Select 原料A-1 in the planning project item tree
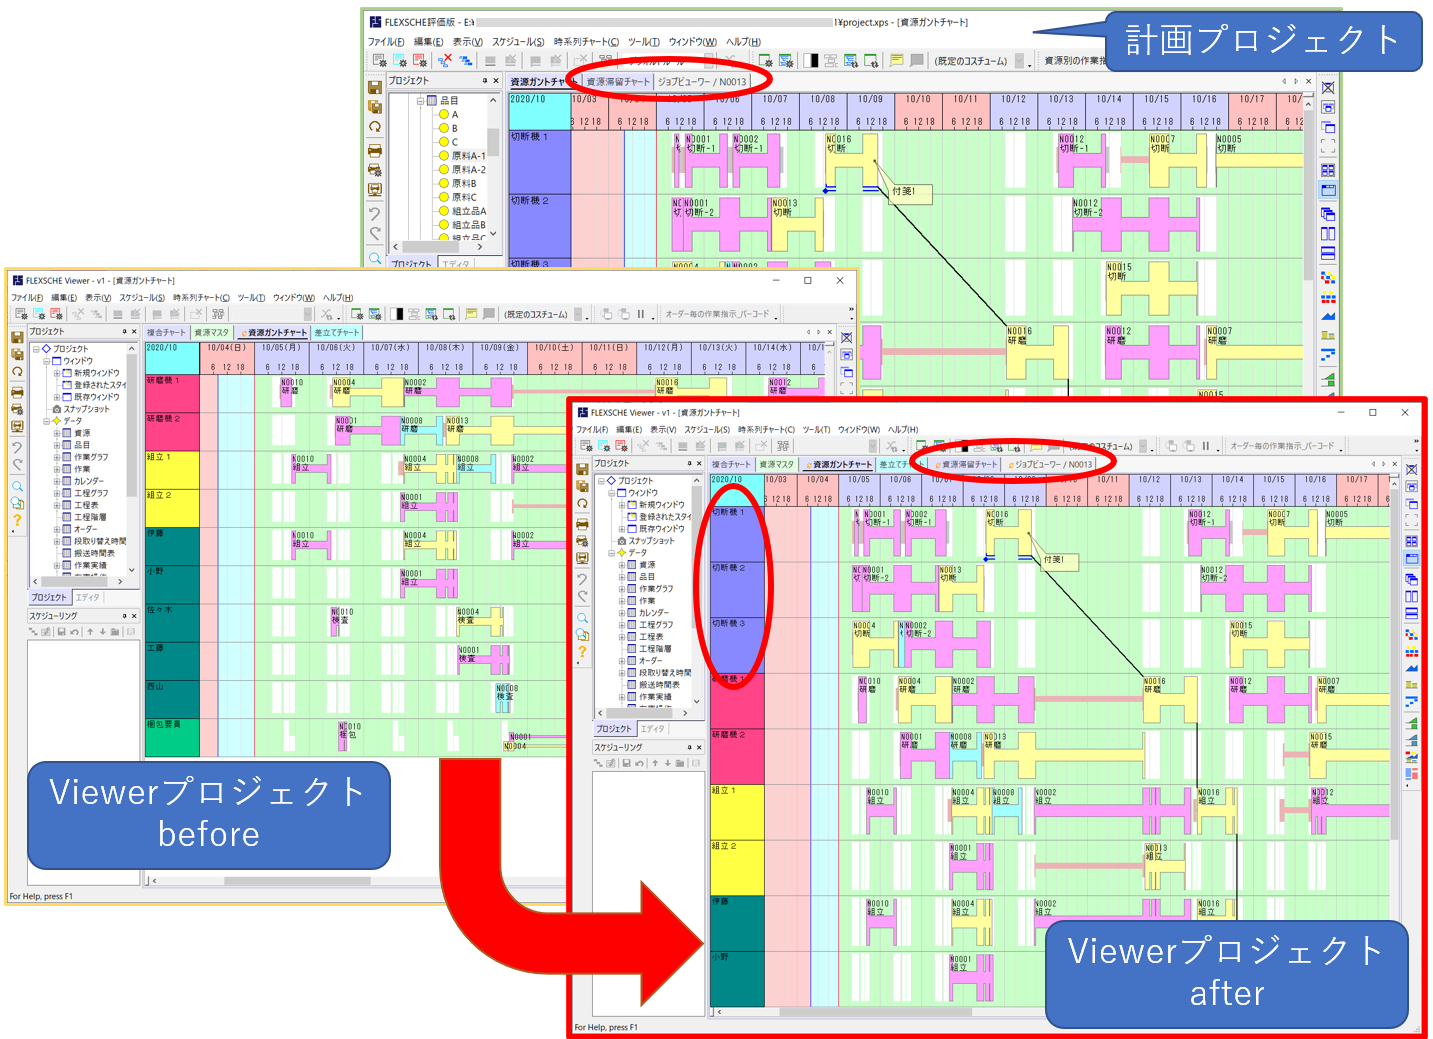 pos(468,156)
